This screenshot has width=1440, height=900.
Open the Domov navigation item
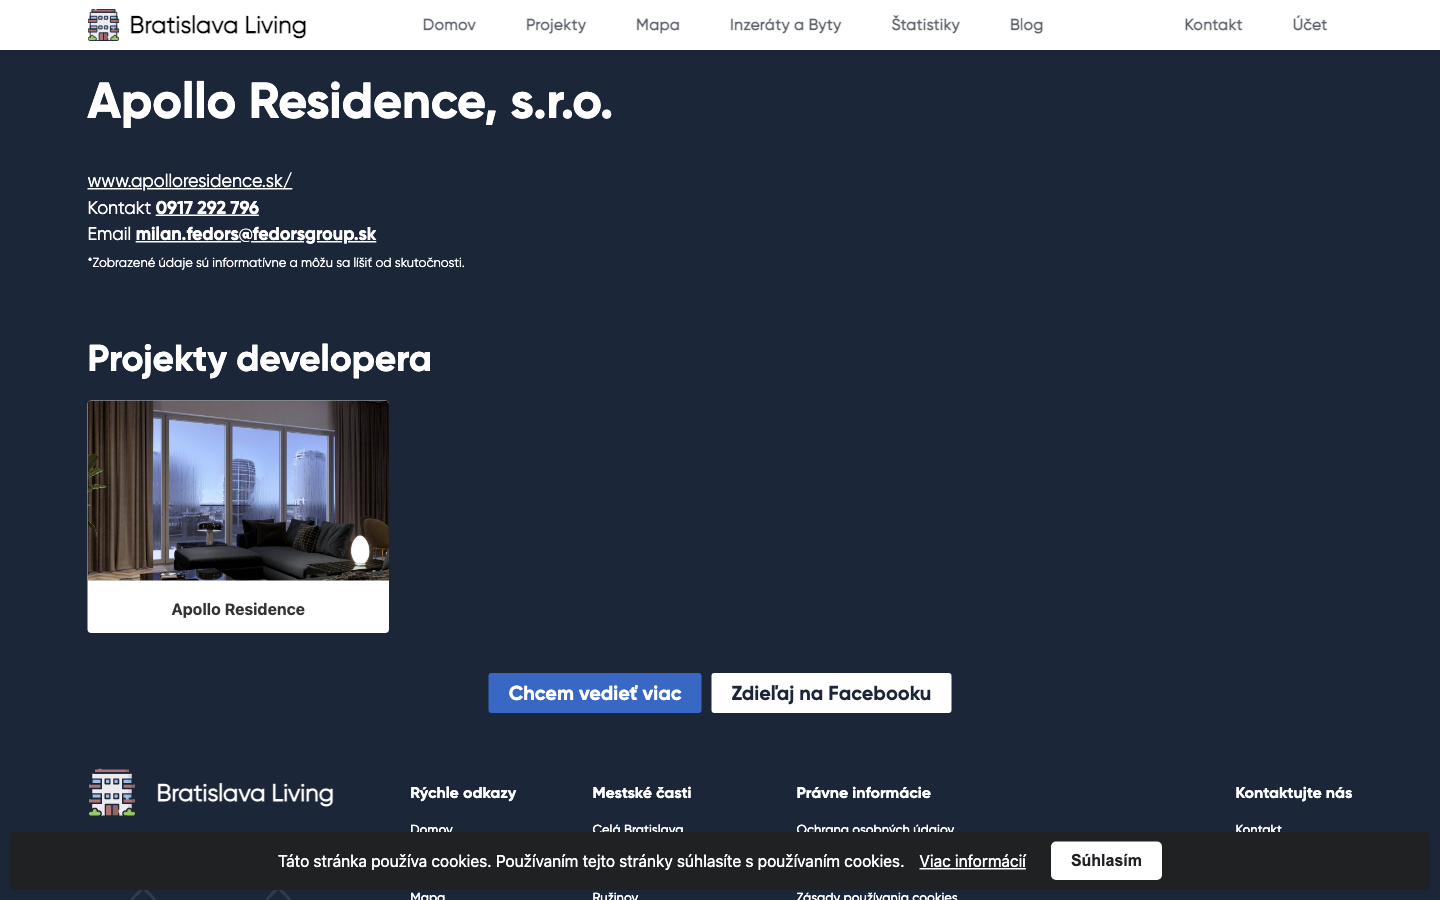449,24
